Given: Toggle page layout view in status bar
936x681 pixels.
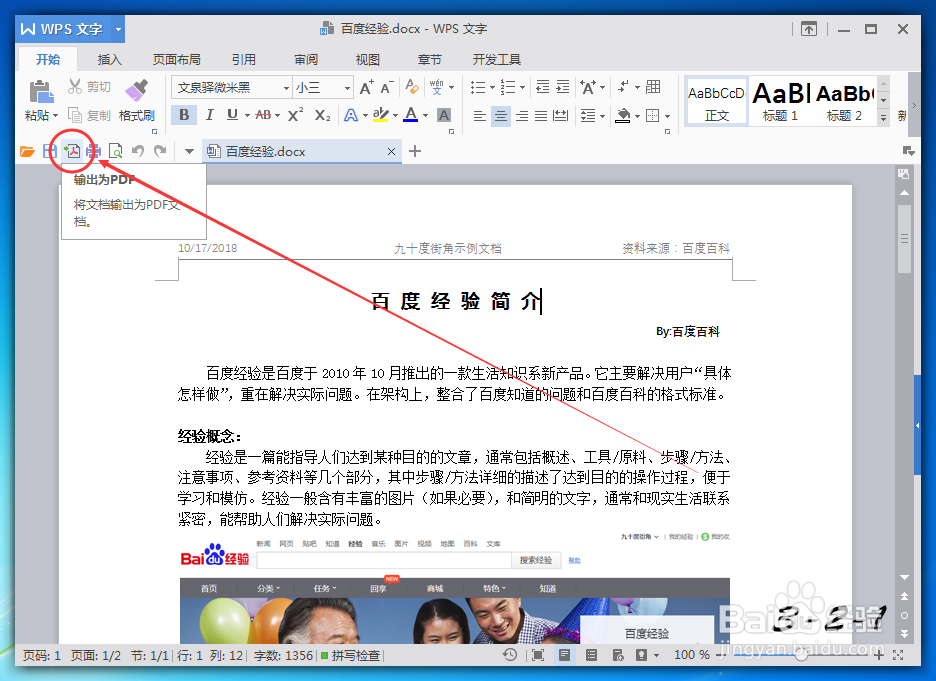Looking at the screenshot, I should (x=564, y=655).
